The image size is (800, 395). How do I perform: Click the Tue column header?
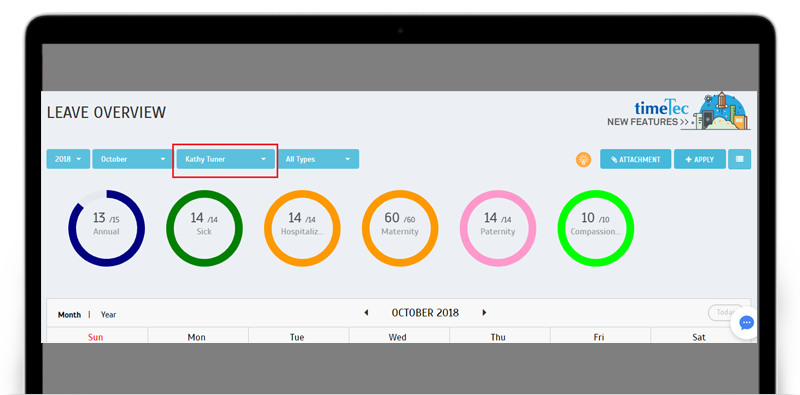tap(297, 337)
